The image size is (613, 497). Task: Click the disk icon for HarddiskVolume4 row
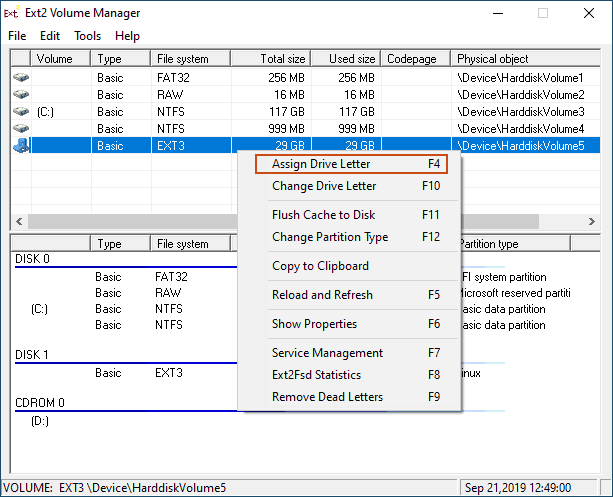coord(21,129)
